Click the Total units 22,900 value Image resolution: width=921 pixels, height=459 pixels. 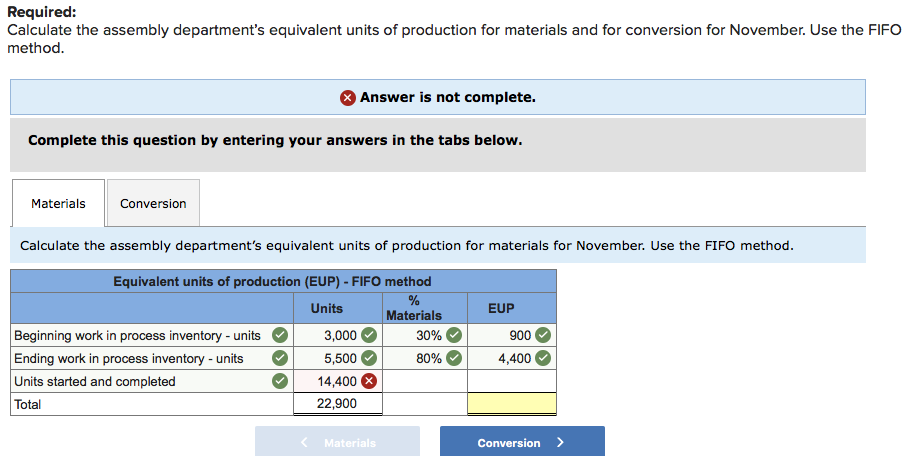point(337,404)
